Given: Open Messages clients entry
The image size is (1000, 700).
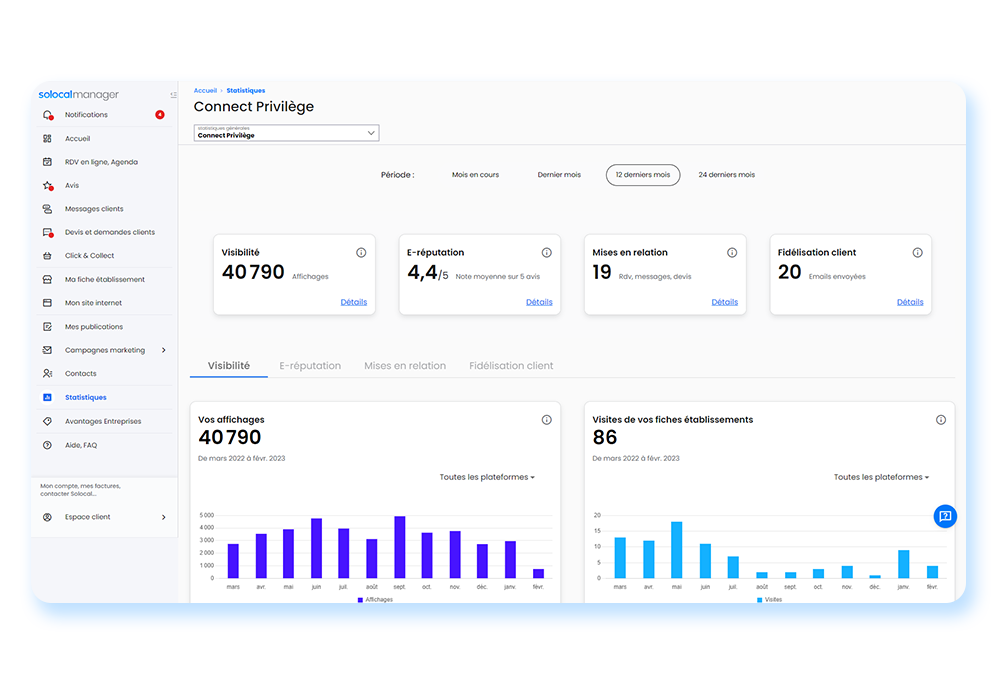Looking at the screenshot, I should [x=94, y=209].
